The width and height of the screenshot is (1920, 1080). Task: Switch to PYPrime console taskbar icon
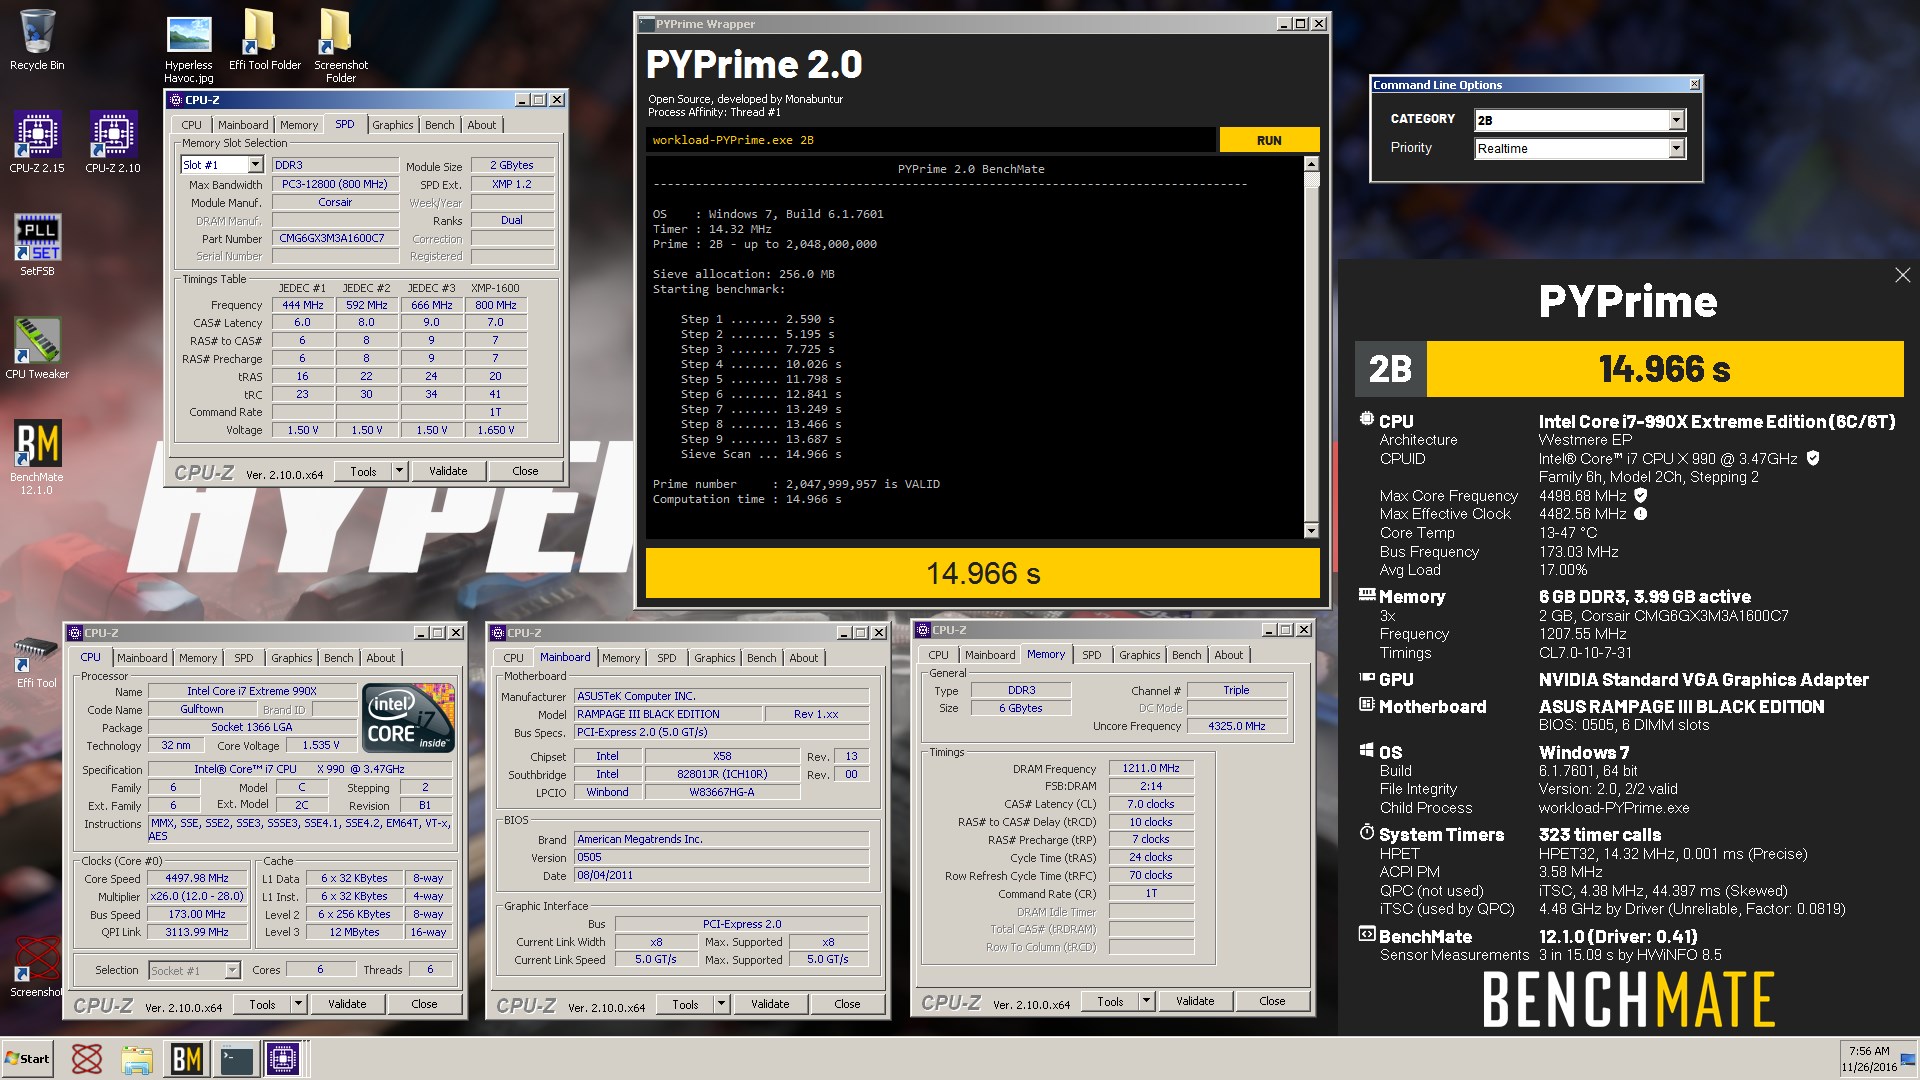(236, 1059)
